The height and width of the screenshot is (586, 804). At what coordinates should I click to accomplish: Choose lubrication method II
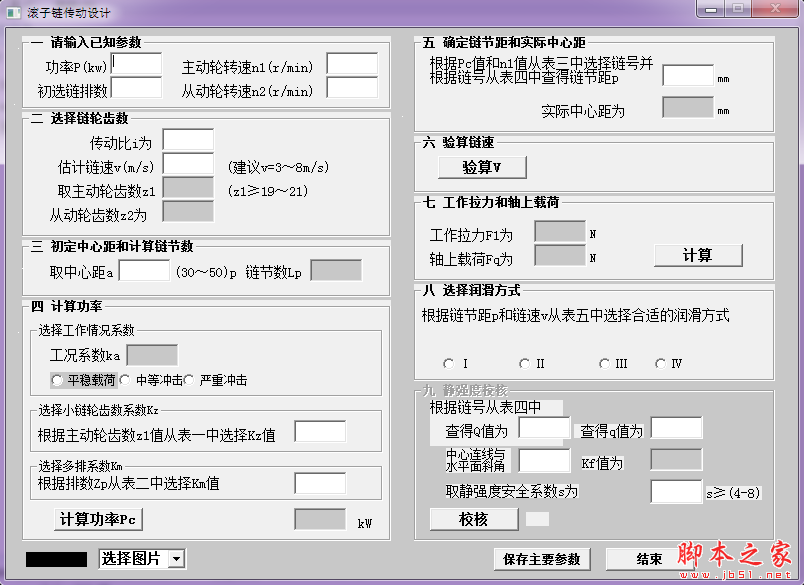click(x=524, y=363)
